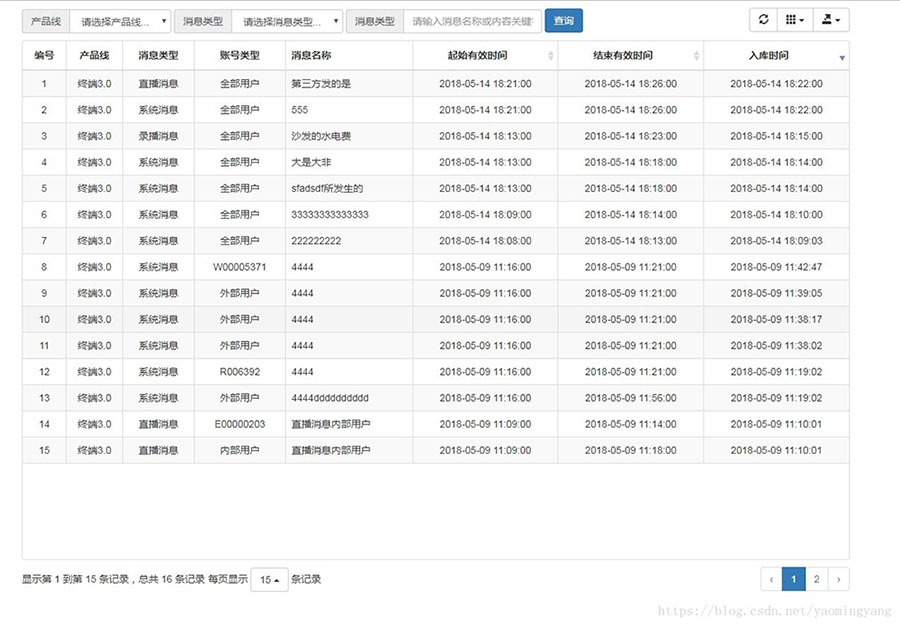
Task: Toggle sort order on 入库时间 column
Action: (775, 56)
